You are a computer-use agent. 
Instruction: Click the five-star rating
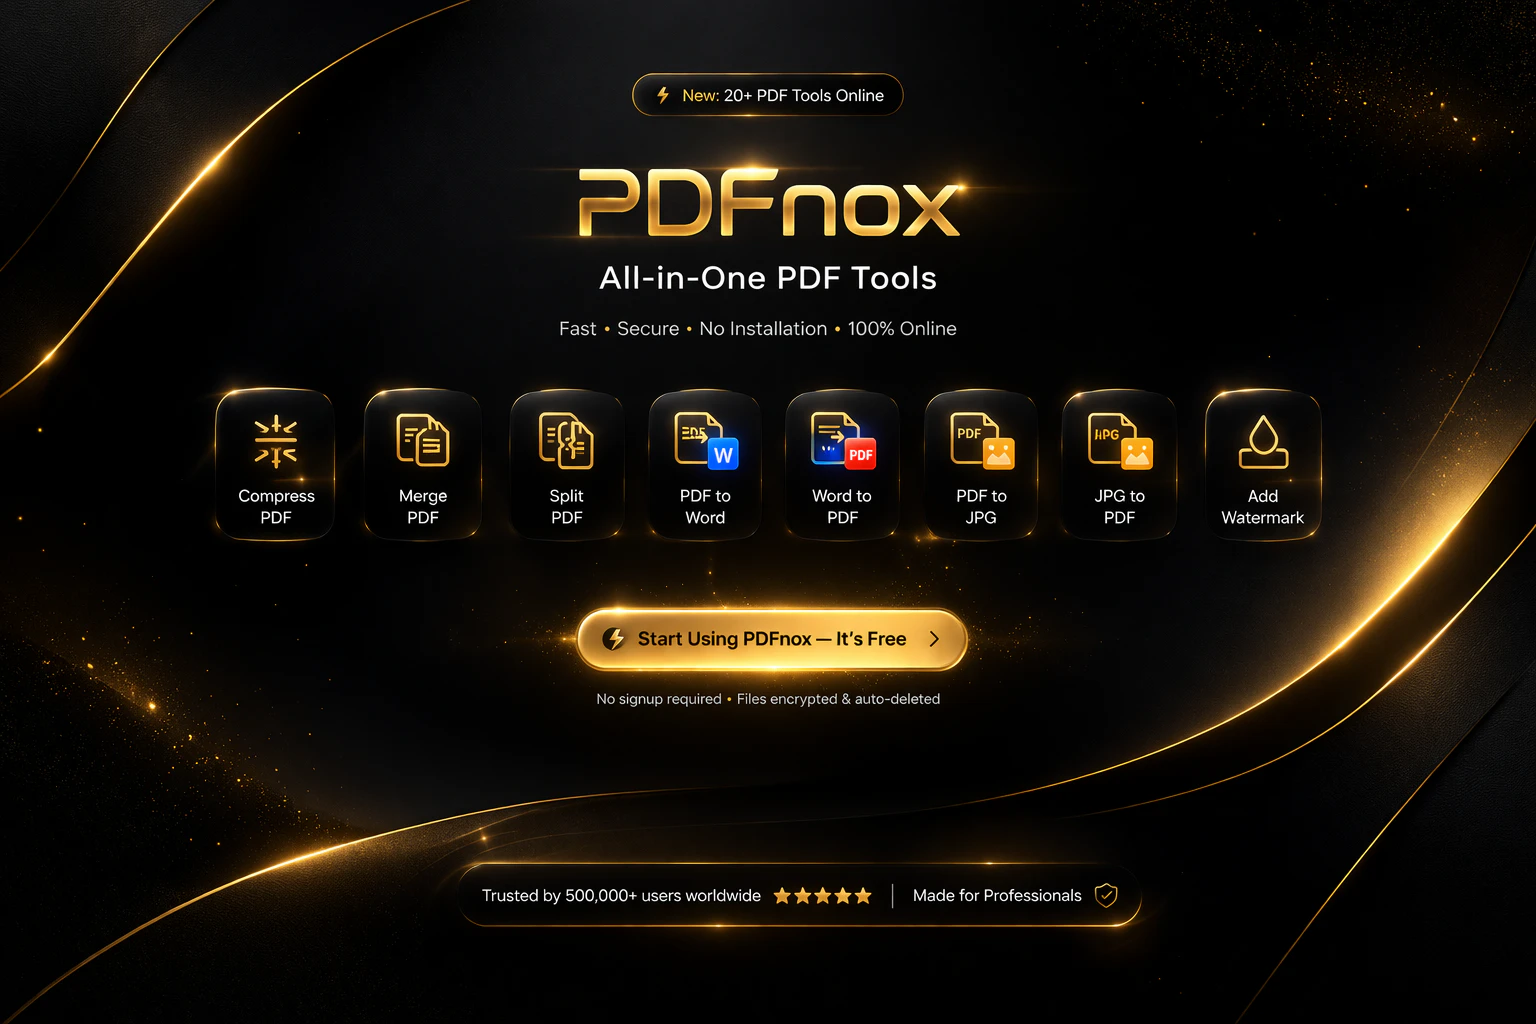point(822,896)
